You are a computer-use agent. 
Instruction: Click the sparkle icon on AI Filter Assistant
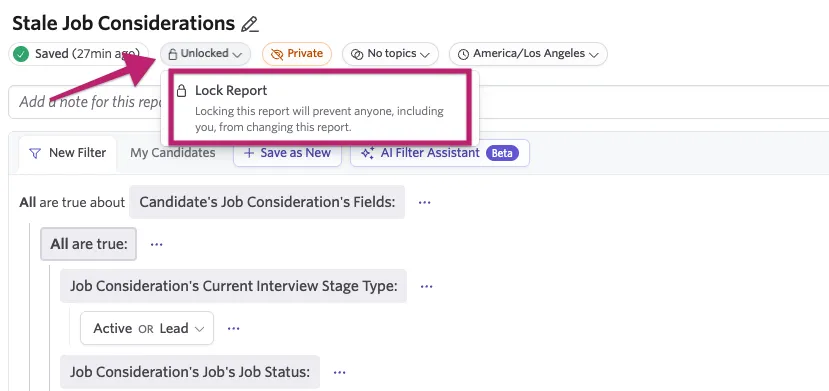point(367,153)
